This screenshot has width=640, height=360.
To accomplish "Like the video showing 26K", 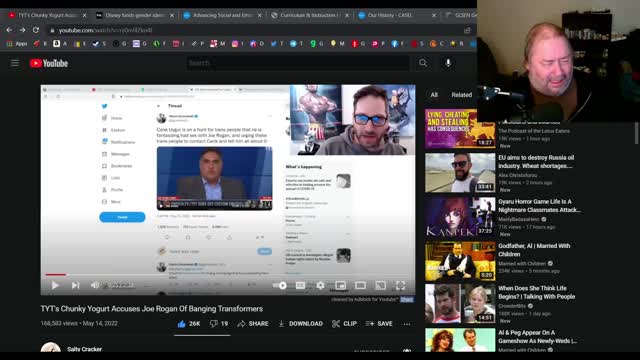I will (189, 324).
